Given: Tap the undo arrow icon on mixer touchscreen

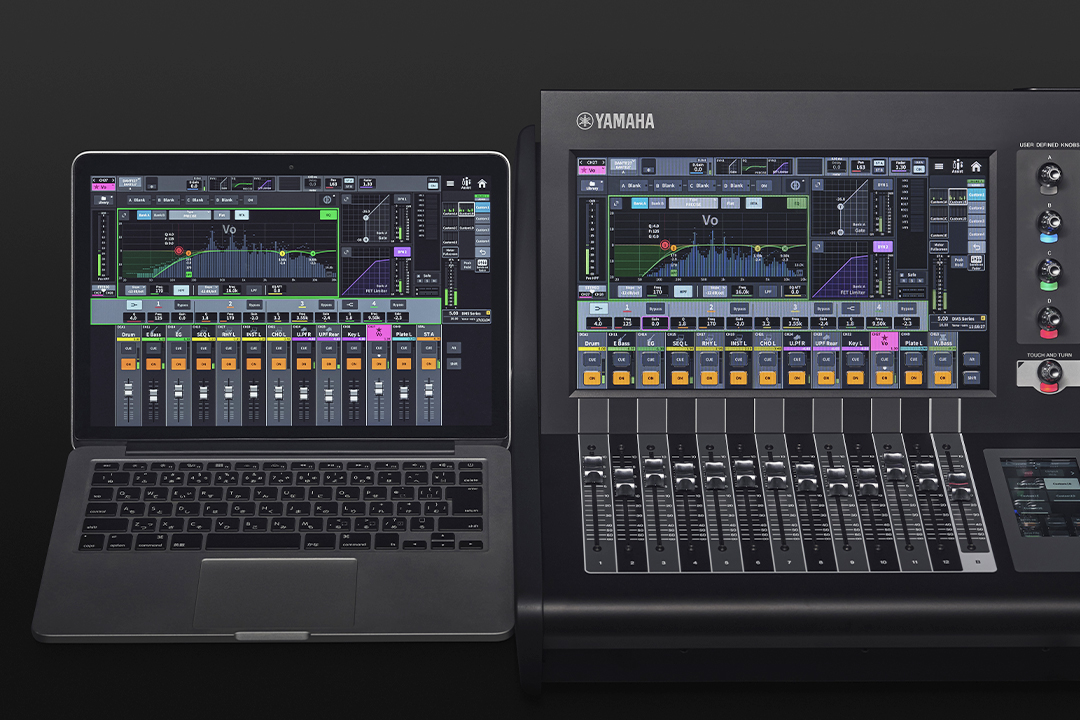Looking at the screenshot, I should tap(976, 247).
